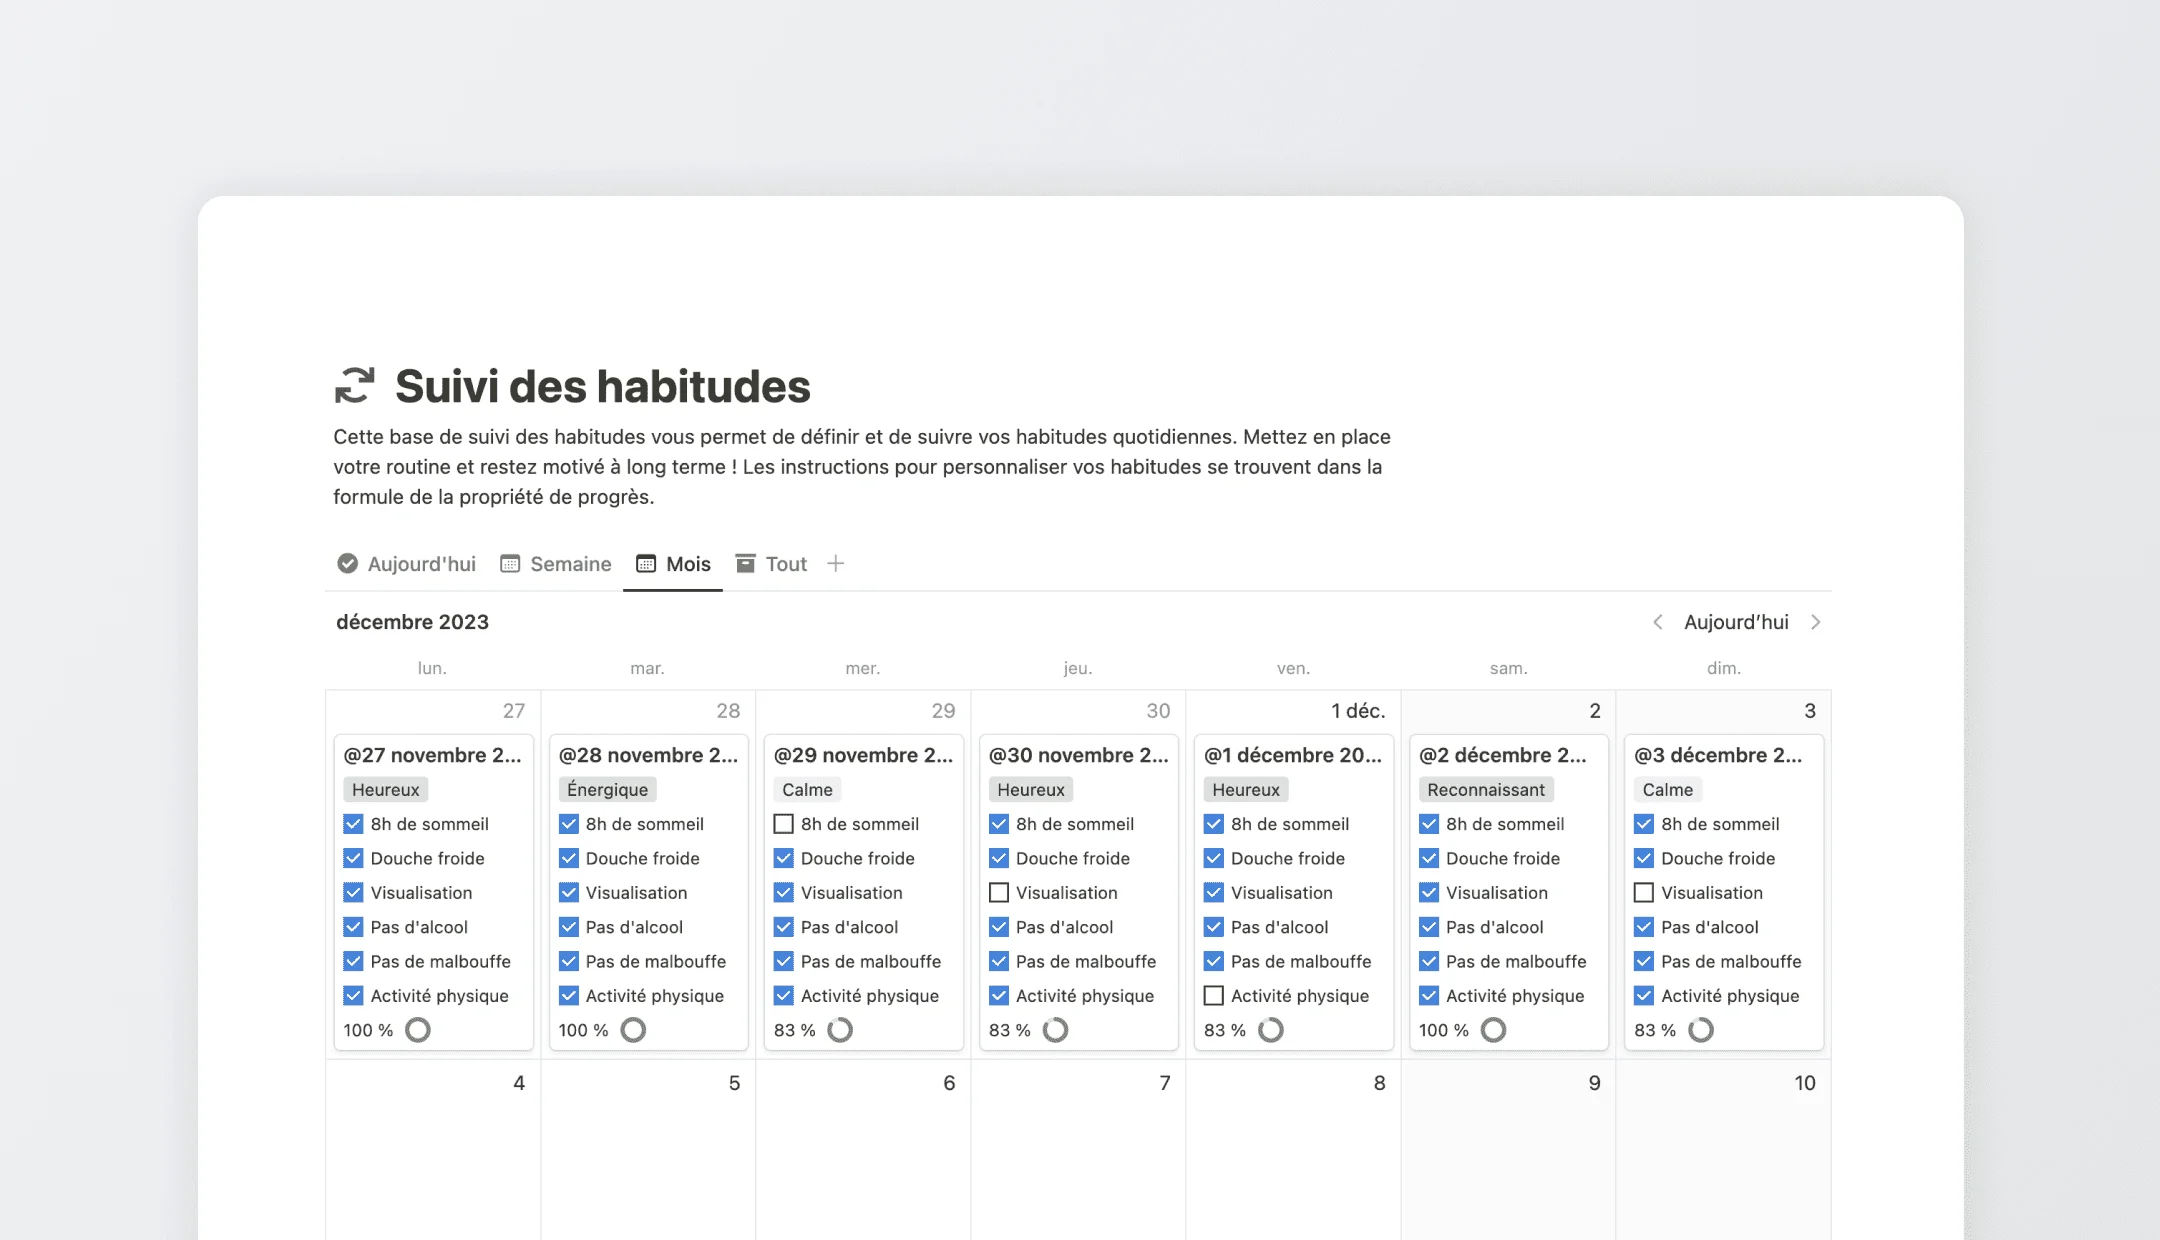
Task: Open the Reconnaissant mood tag on 2 décembre
Action: 1485,790
